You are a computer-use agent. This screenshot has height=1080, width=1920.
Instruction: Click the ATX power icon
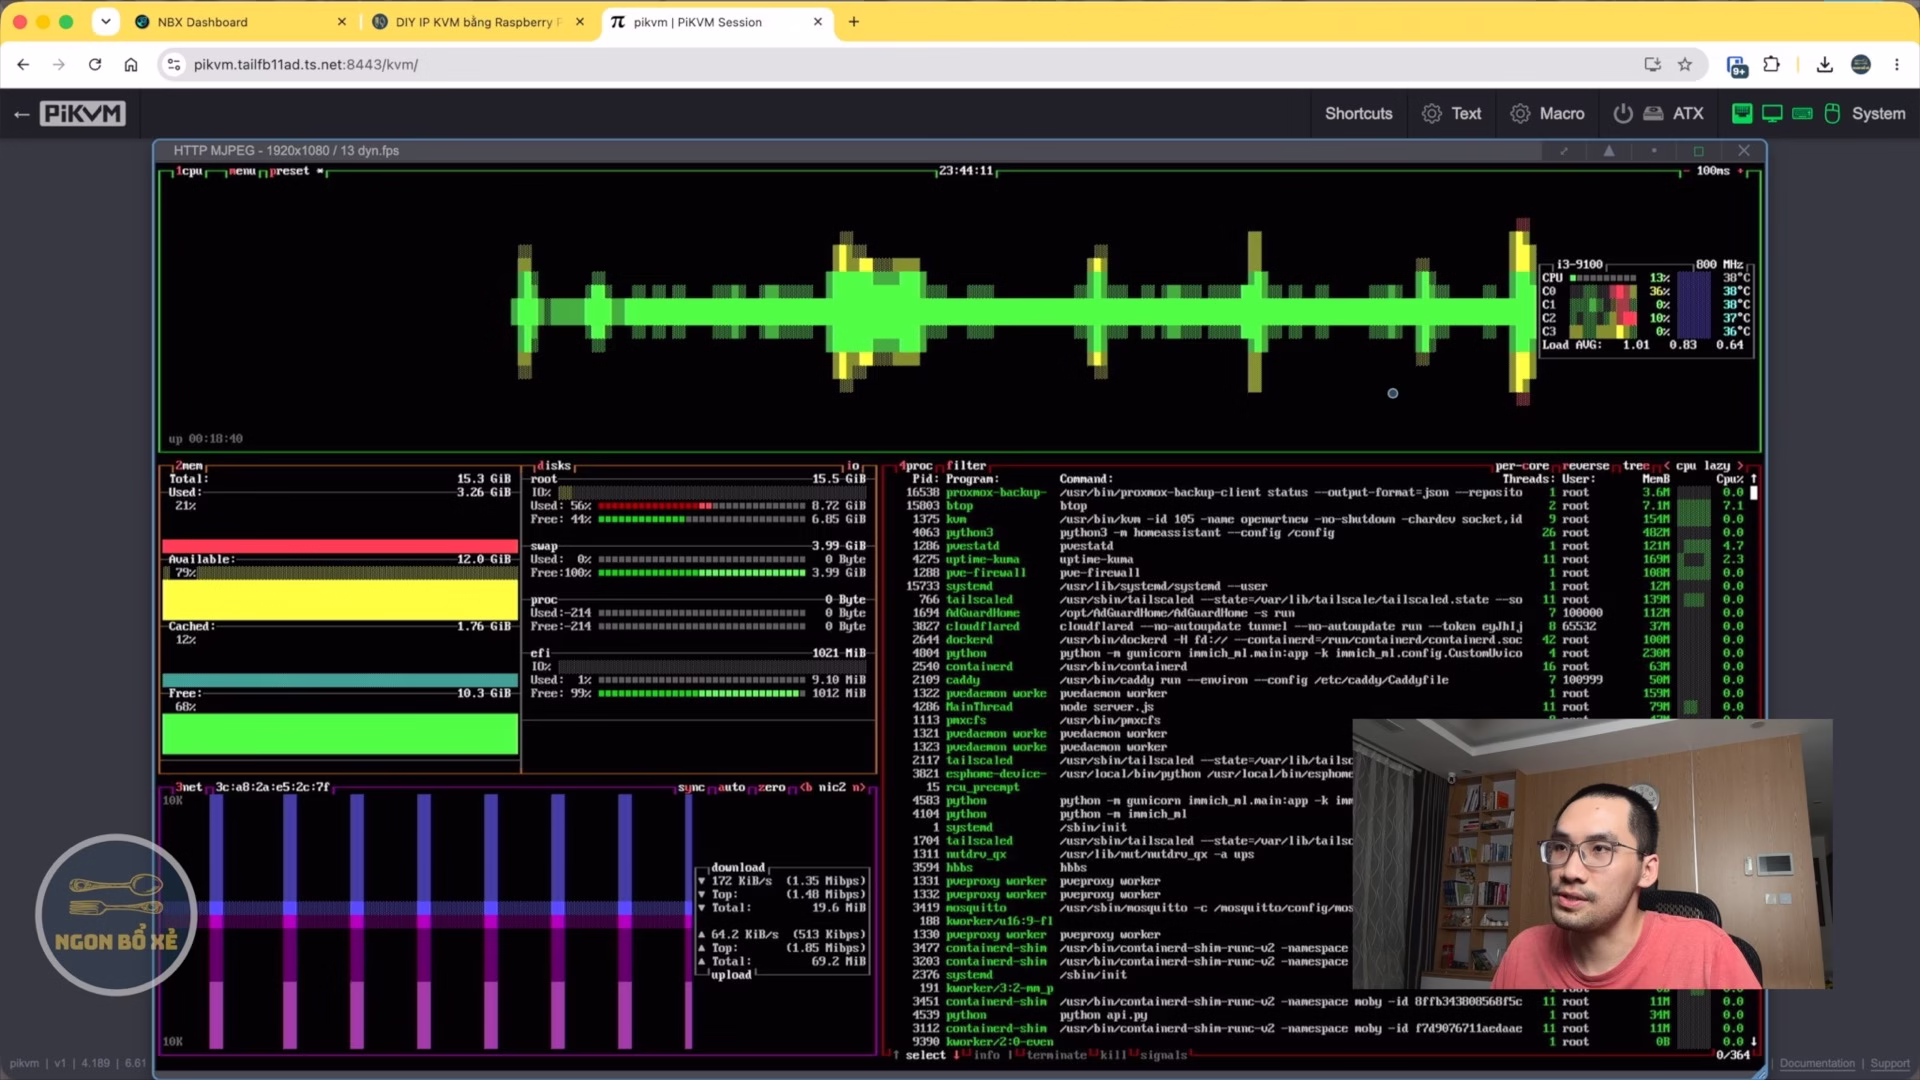point(1623,114)
